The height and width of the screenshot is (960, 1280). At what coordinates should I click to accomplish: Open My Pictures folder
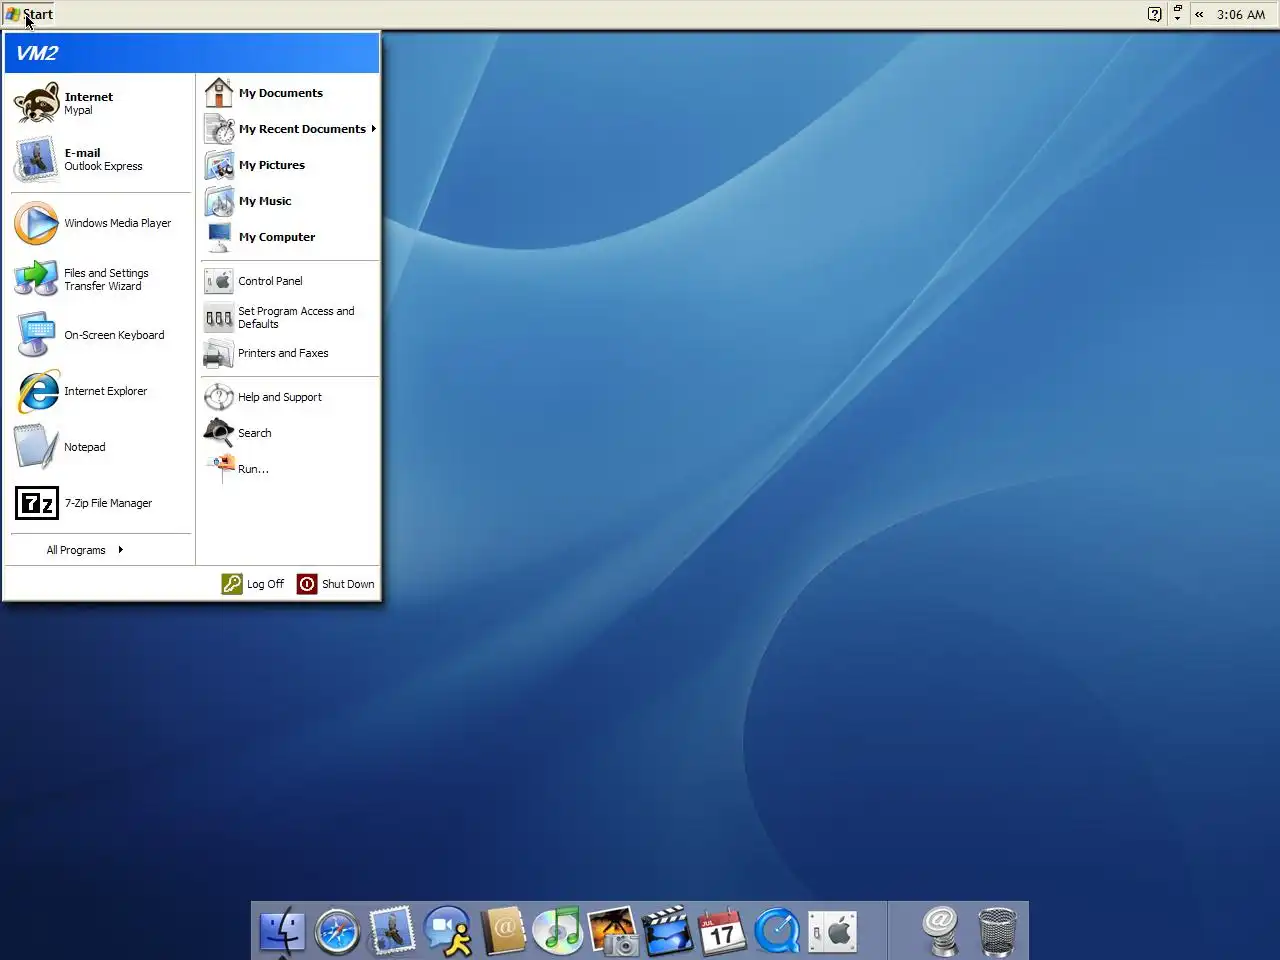click(290, 165)
